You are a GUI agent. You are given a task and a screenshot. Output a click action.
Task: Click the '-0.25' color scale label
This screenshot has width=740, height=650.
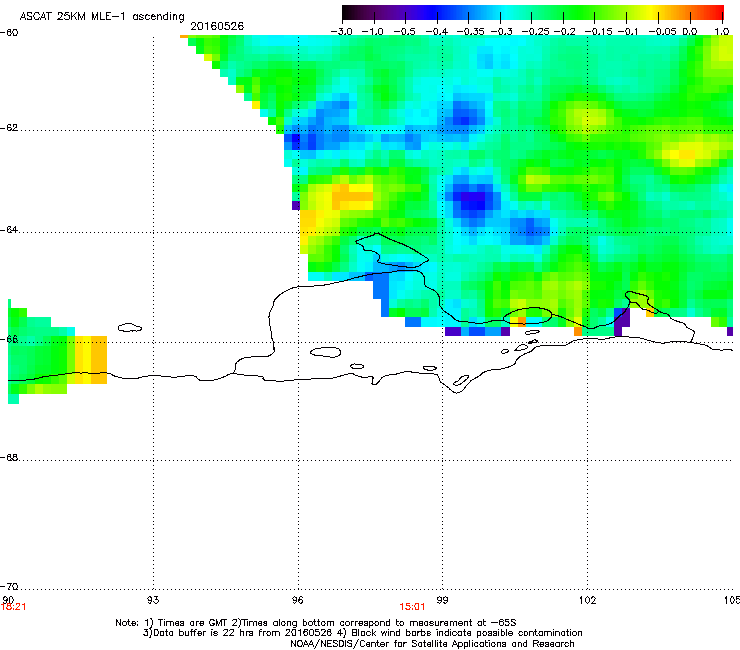[535, 32]
